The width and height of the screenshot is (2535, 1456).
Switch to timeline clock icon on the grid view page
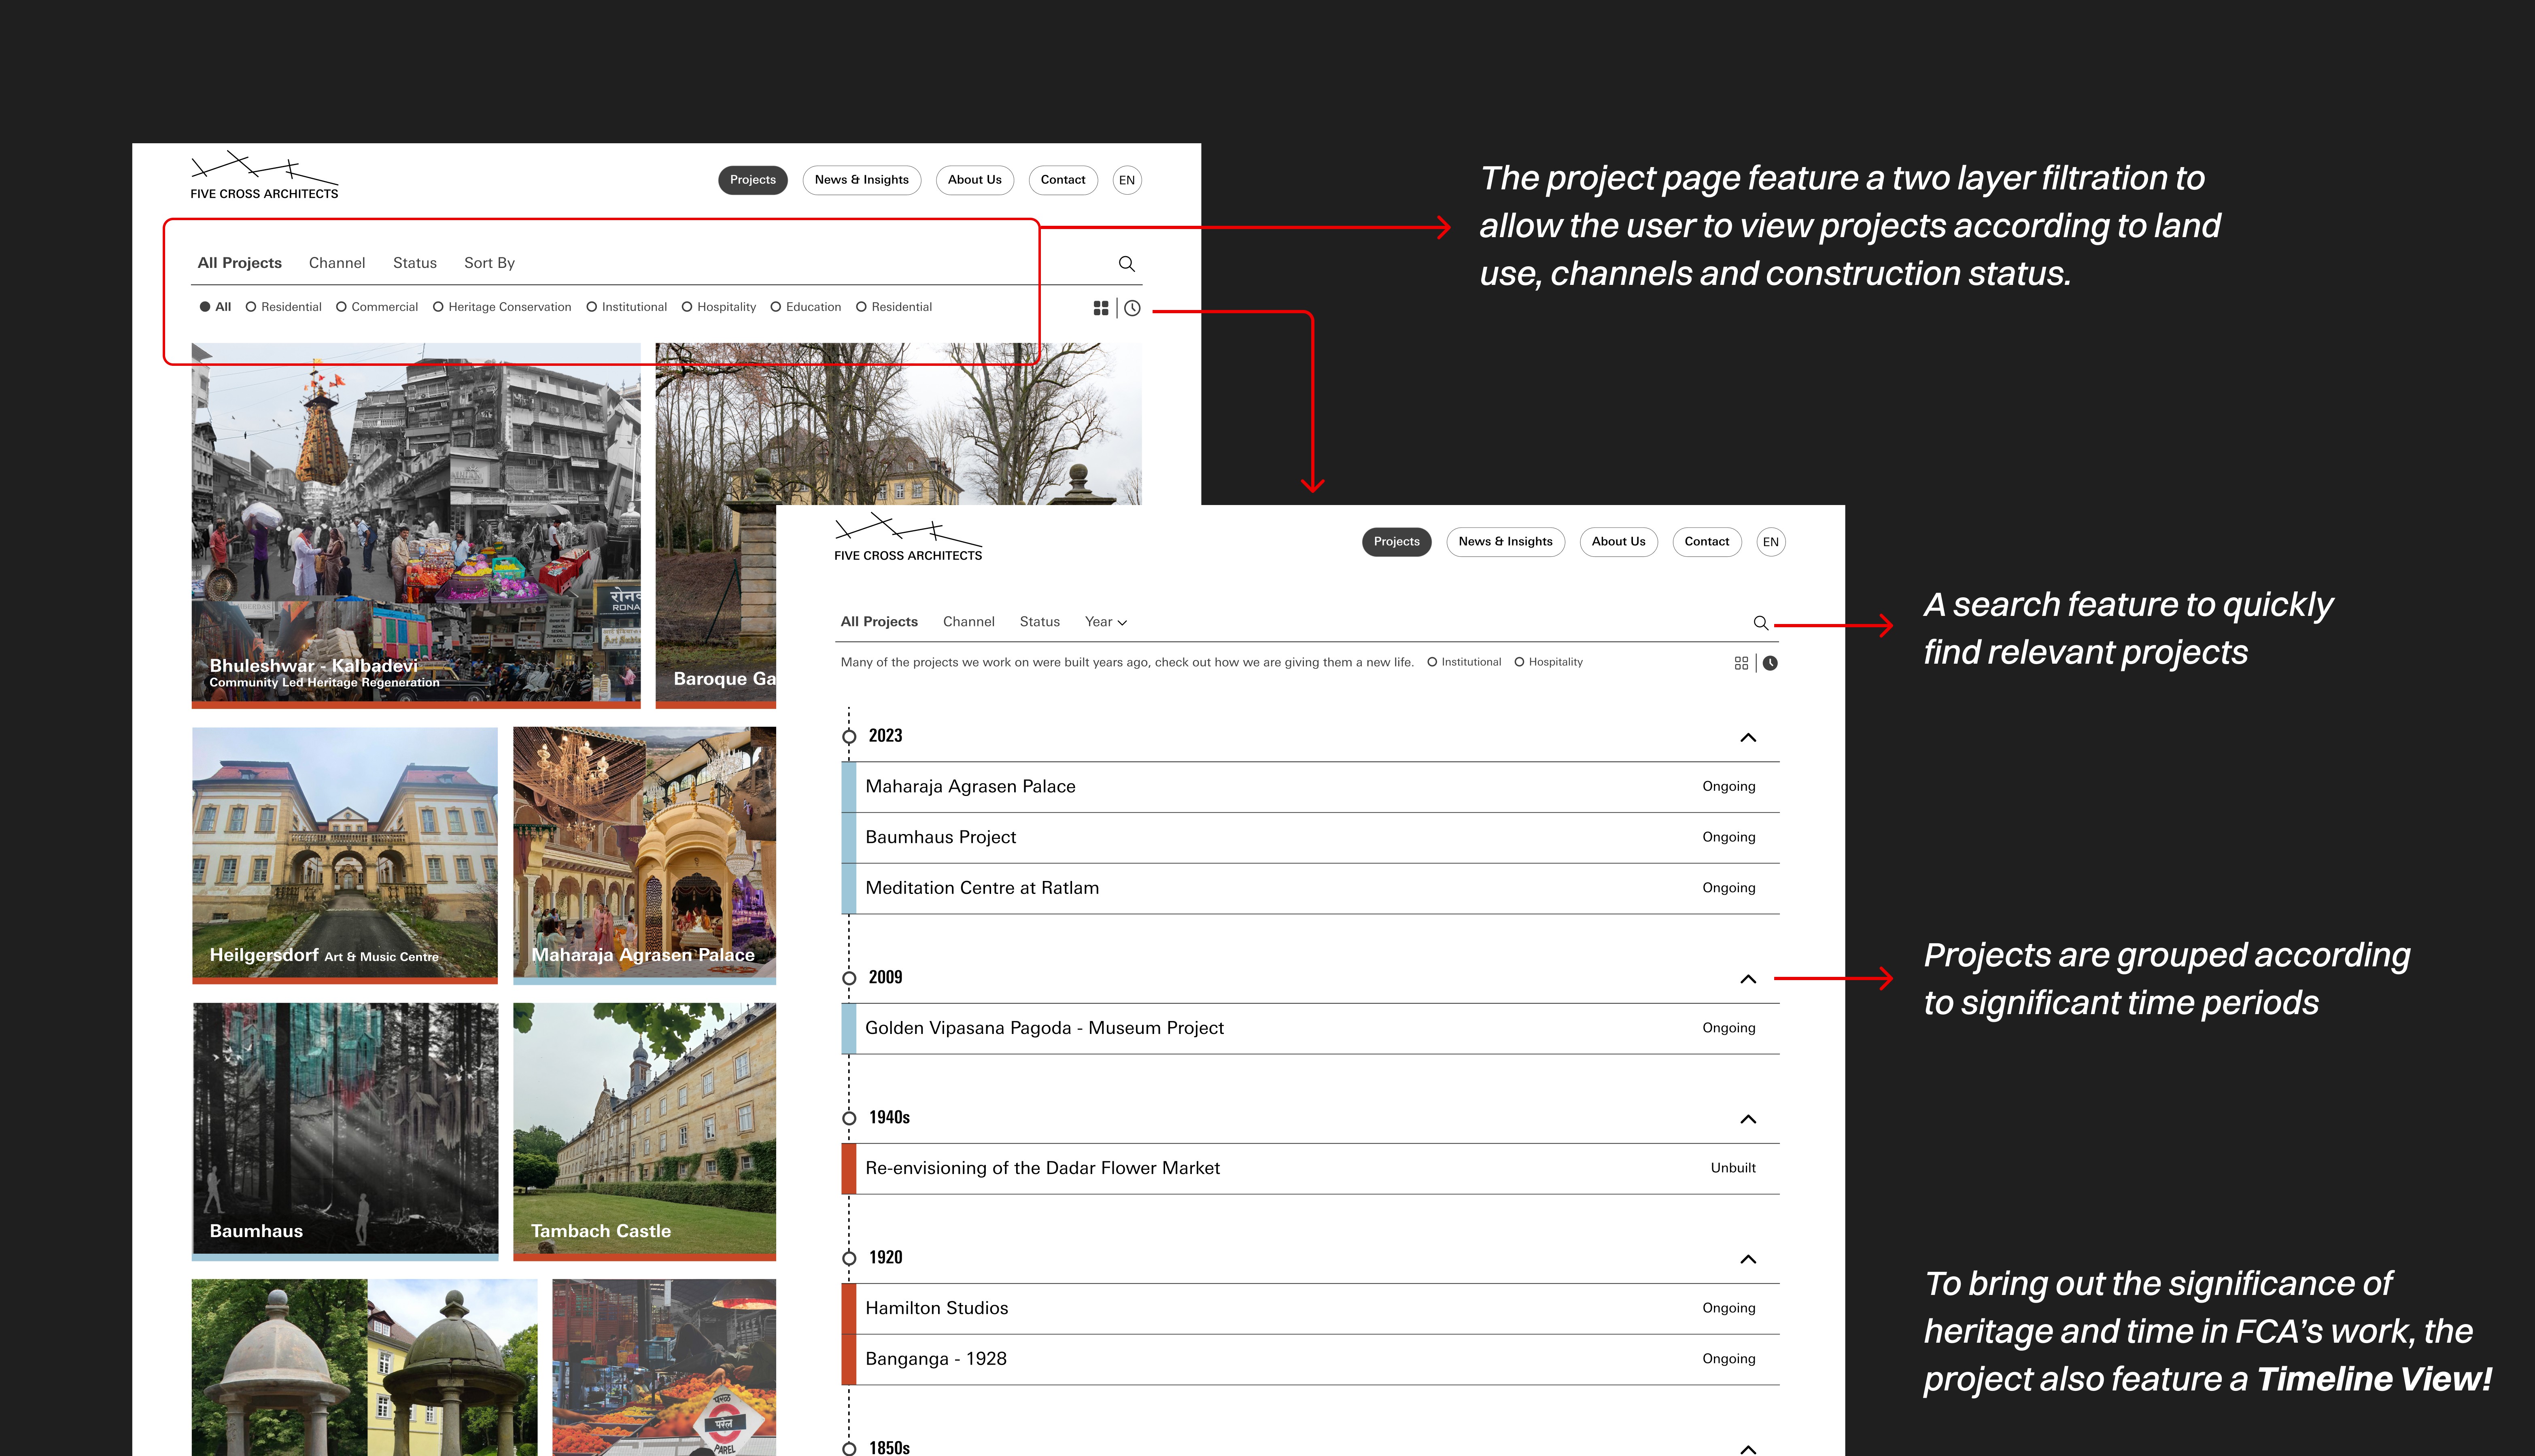(1132, 308)
